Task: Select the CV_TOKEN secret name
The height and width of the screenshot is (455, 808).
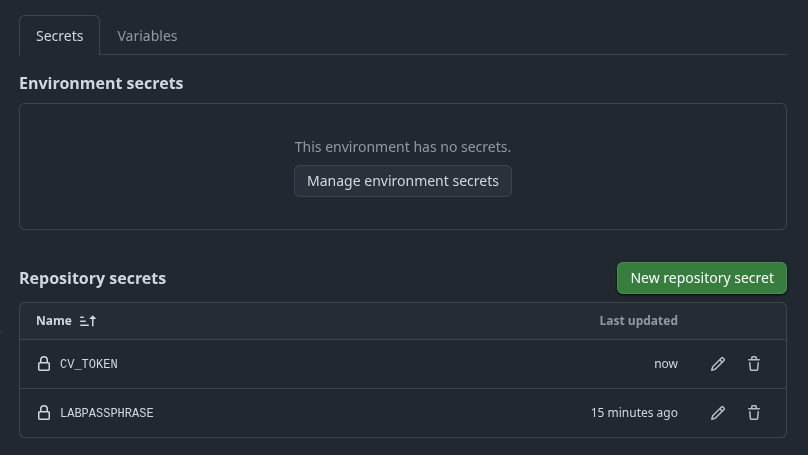Action: [x=89, y=364]
